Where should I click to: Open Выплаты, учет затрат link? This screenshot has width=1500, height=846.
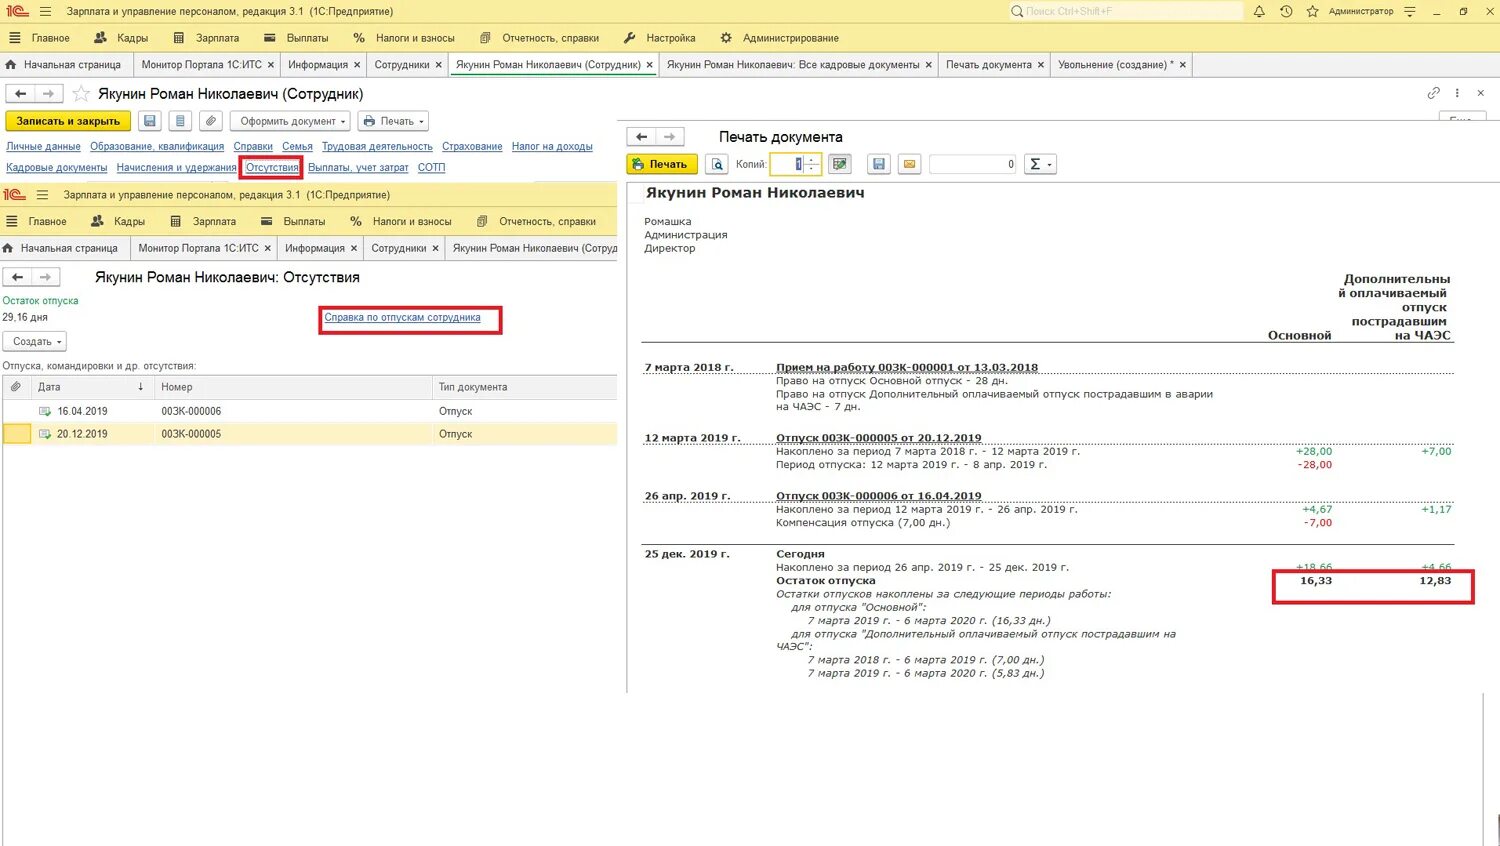click(358, 167)
